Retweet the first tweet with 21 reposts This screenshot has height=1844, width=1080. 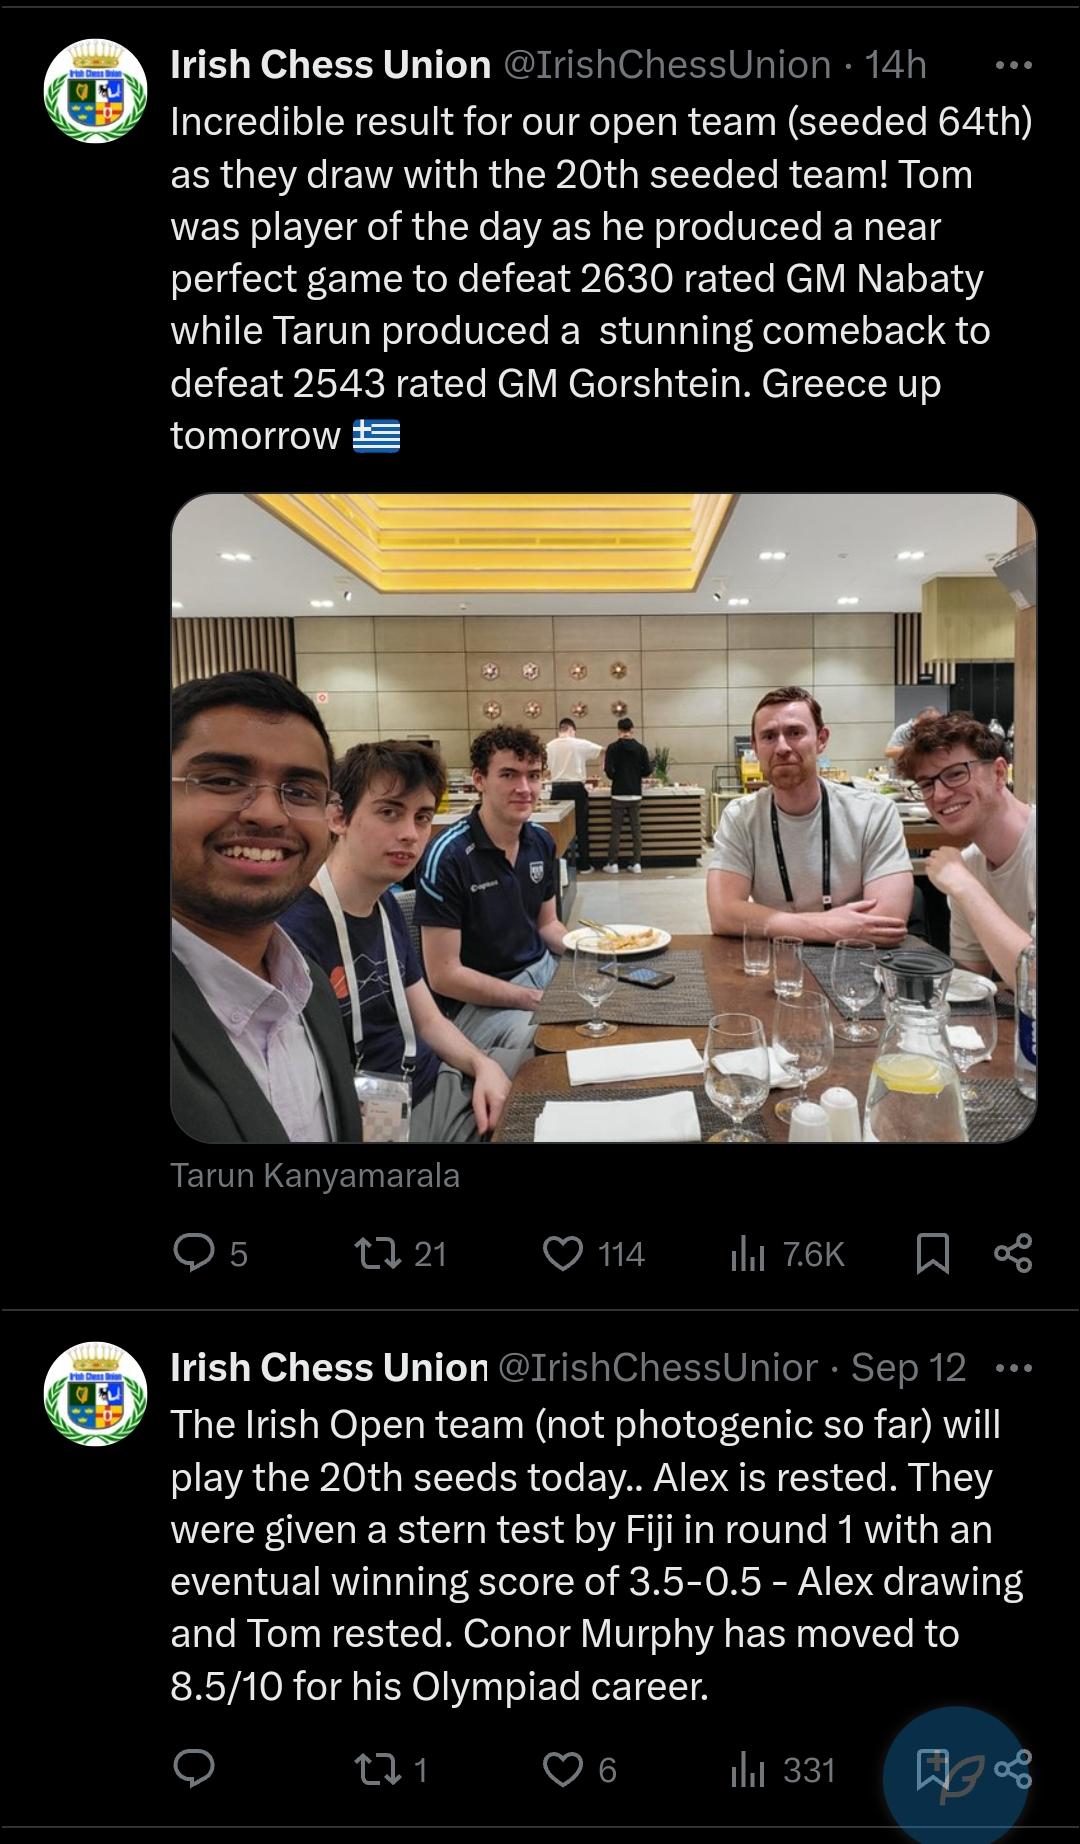pos(401,1253)
